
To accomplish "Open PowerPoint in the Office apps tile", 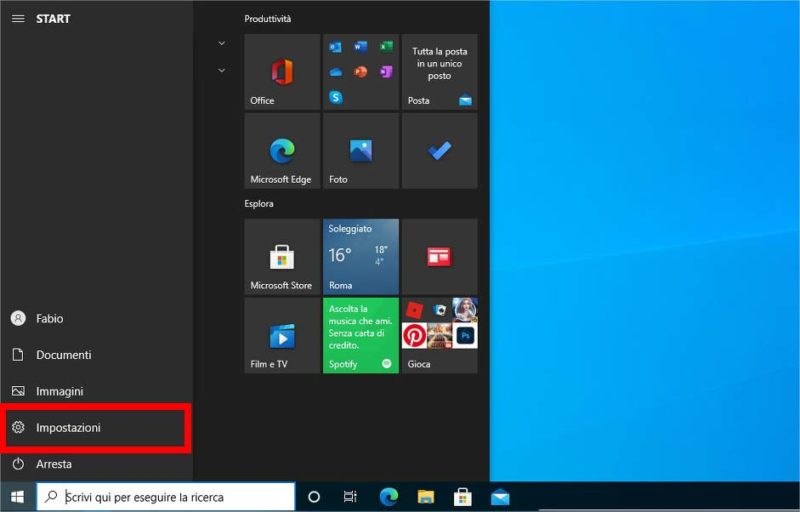I will point(361,72).
